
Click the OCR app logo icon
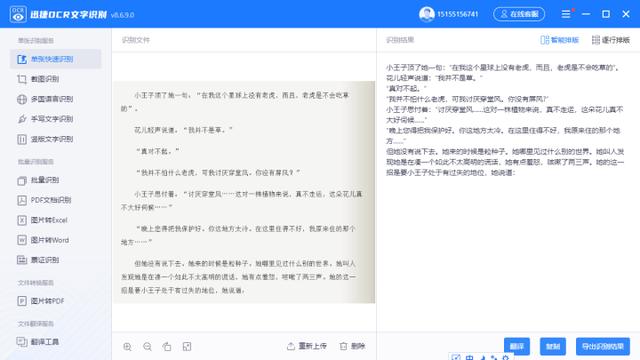tap(18, 14)
